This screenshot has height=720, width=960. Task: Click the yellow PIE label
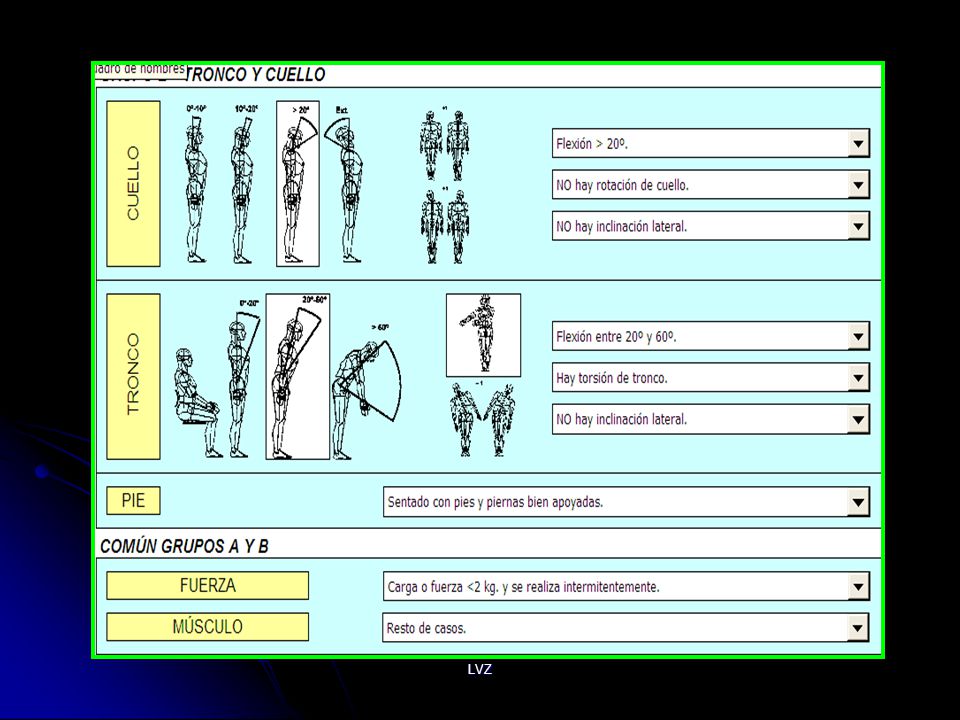click(133, 500)
